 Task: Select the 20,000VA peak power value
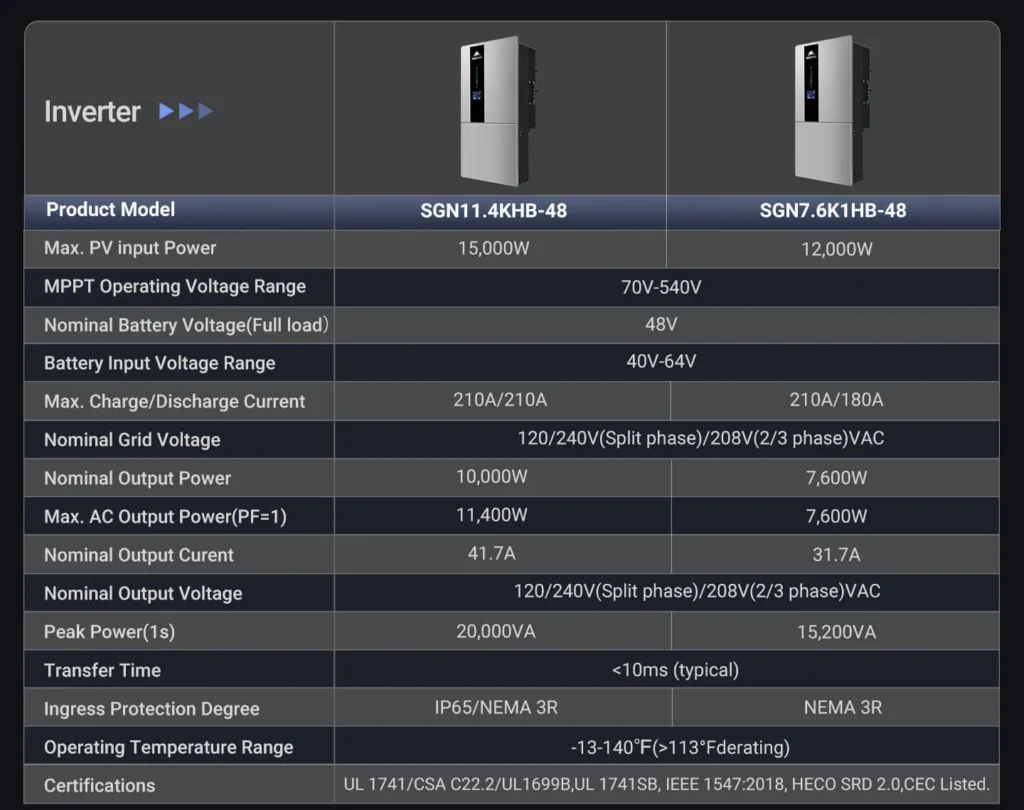[496, 631]
